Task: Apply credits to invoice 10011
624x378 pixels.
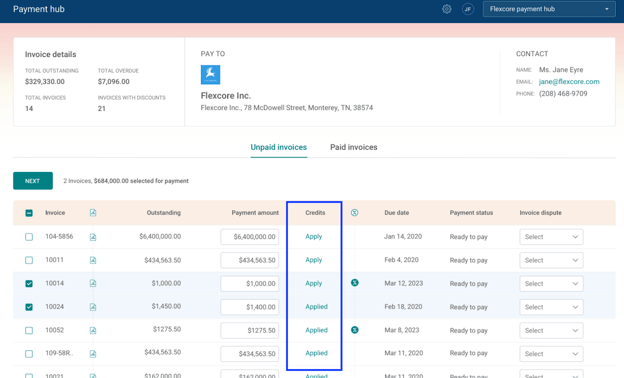Action: pos(314,260)
